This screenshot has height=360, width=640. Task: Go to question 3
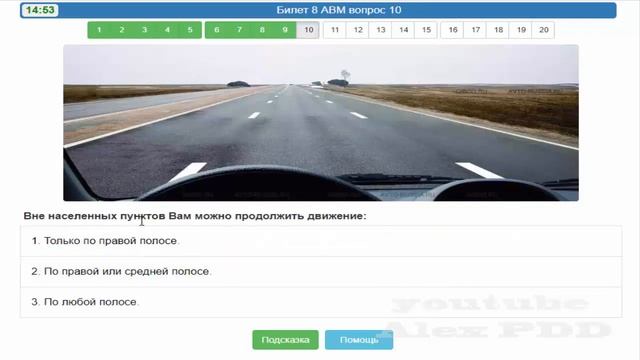pyautogui.click(x=144, y=30)
